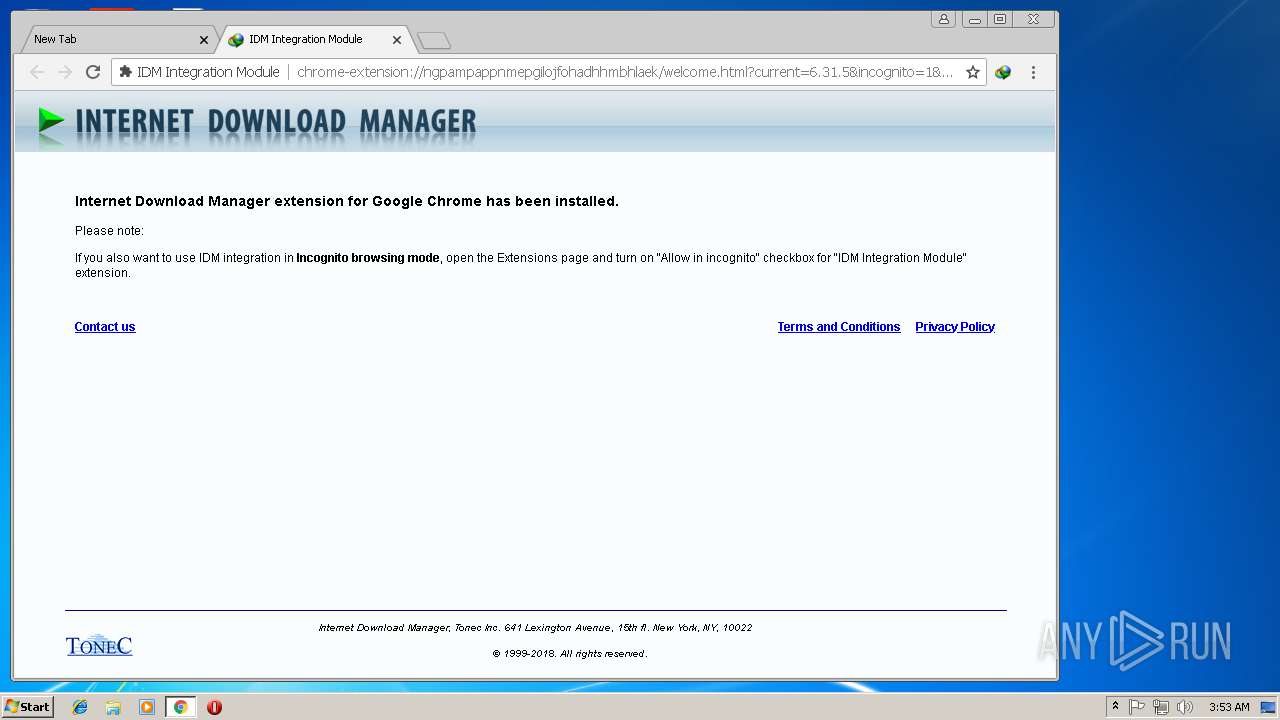Click the Tonec Inc. address footer line

coord(535,628)
